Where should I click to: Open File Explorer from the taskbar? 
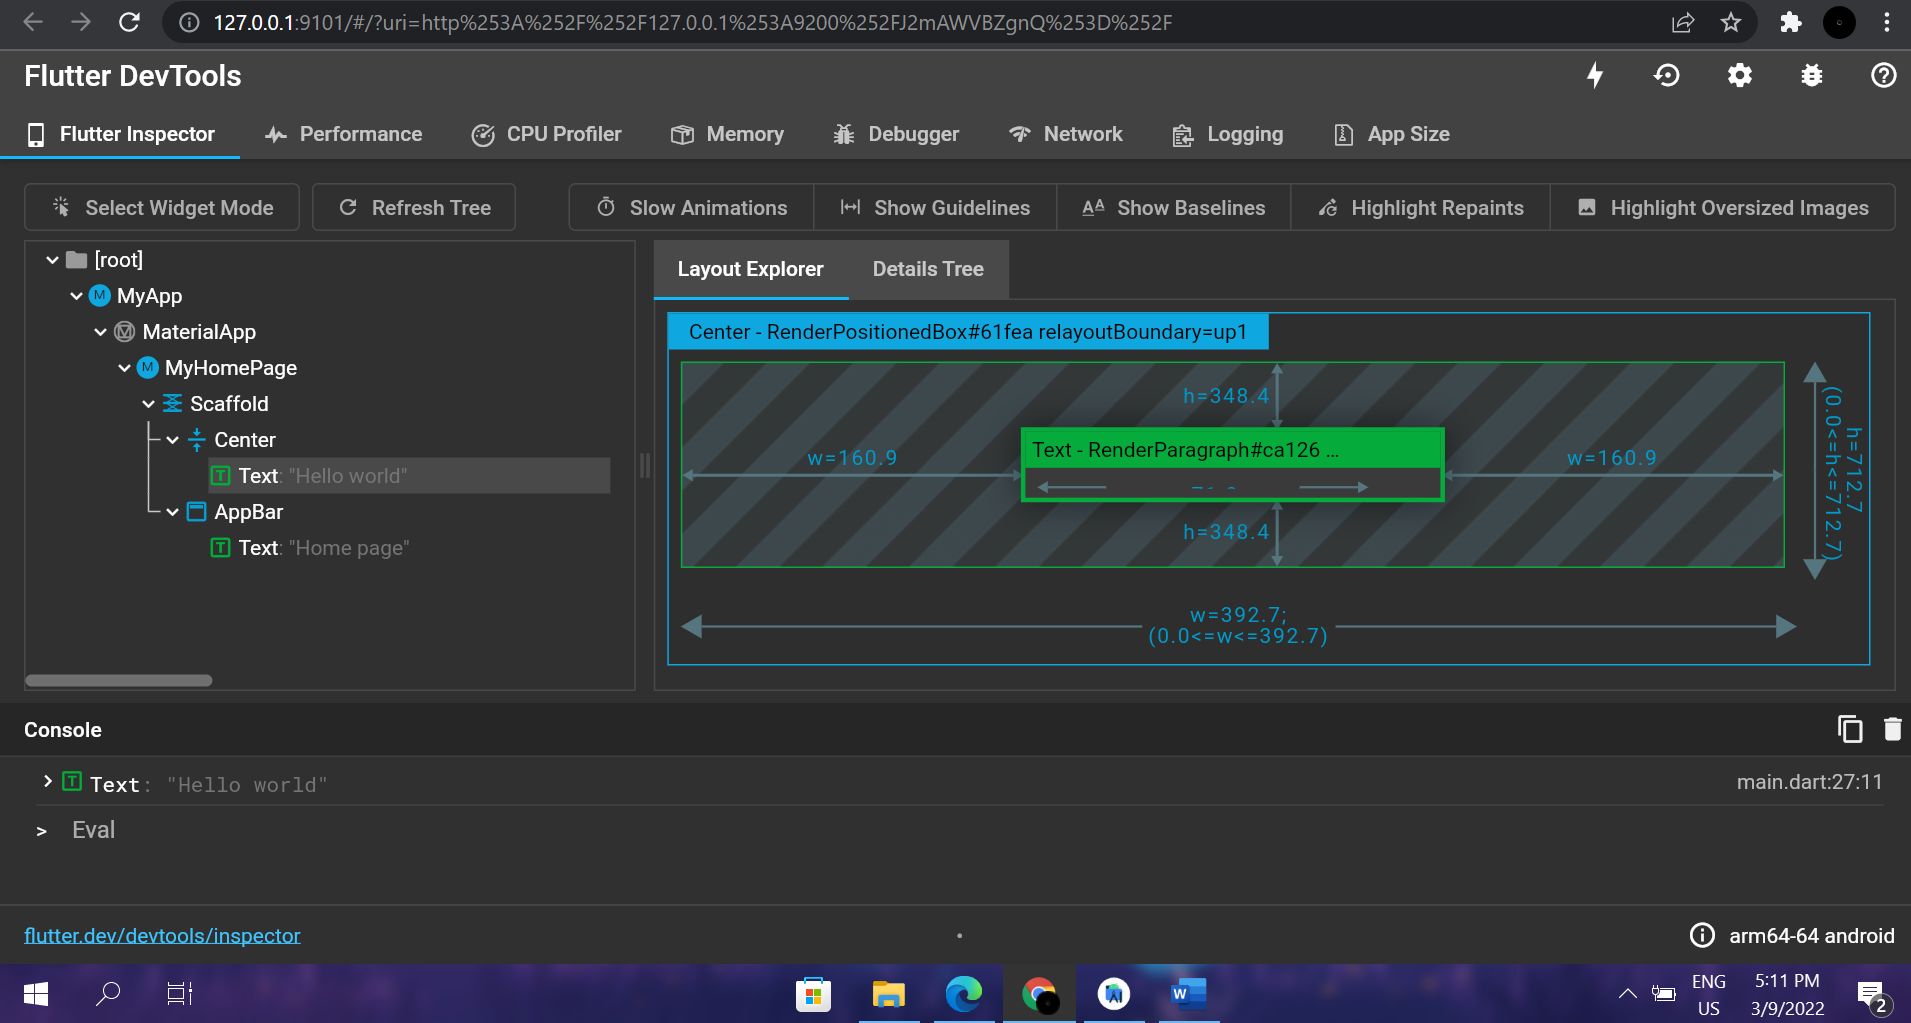[888, 993]
